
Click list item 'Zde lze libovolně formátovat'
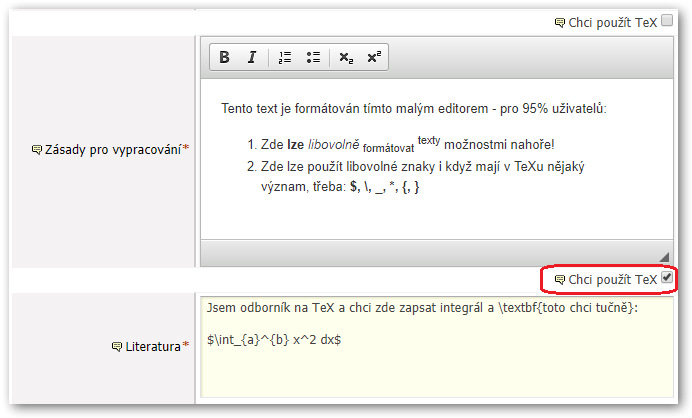[338, 145]
